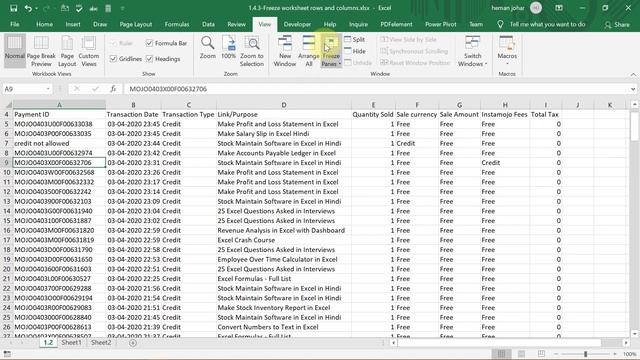Select cell 'credit not allowed'

click(x=59, y=143)
